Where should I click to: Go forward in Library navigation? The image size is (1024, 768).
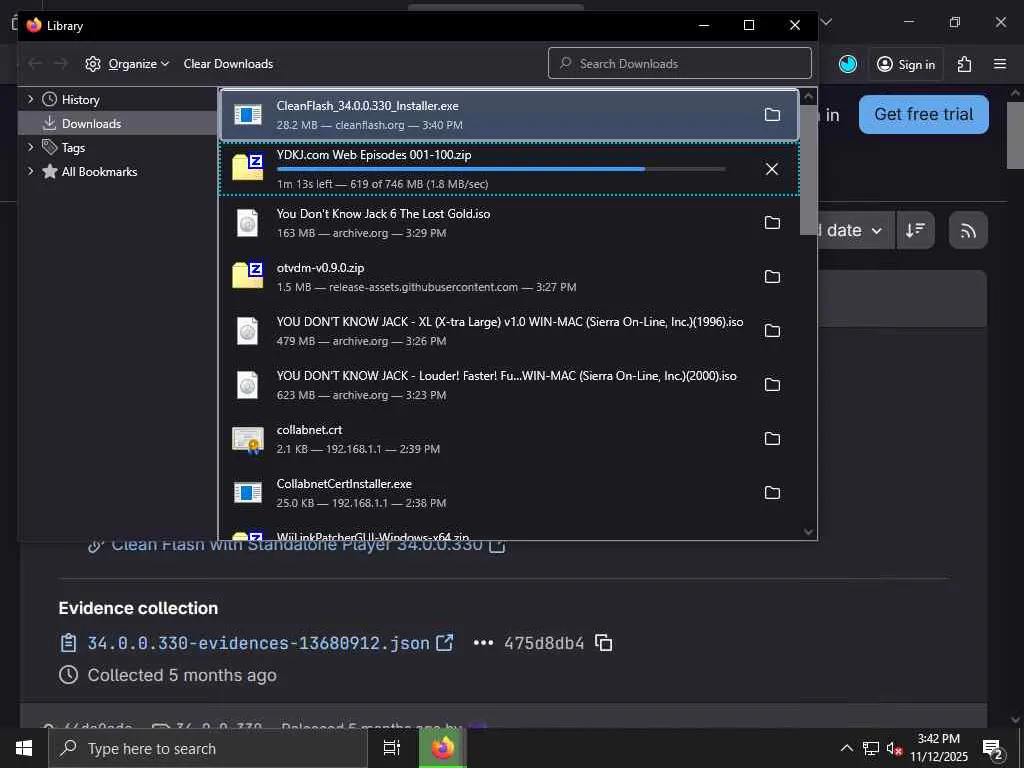click(x=60, y=63)
